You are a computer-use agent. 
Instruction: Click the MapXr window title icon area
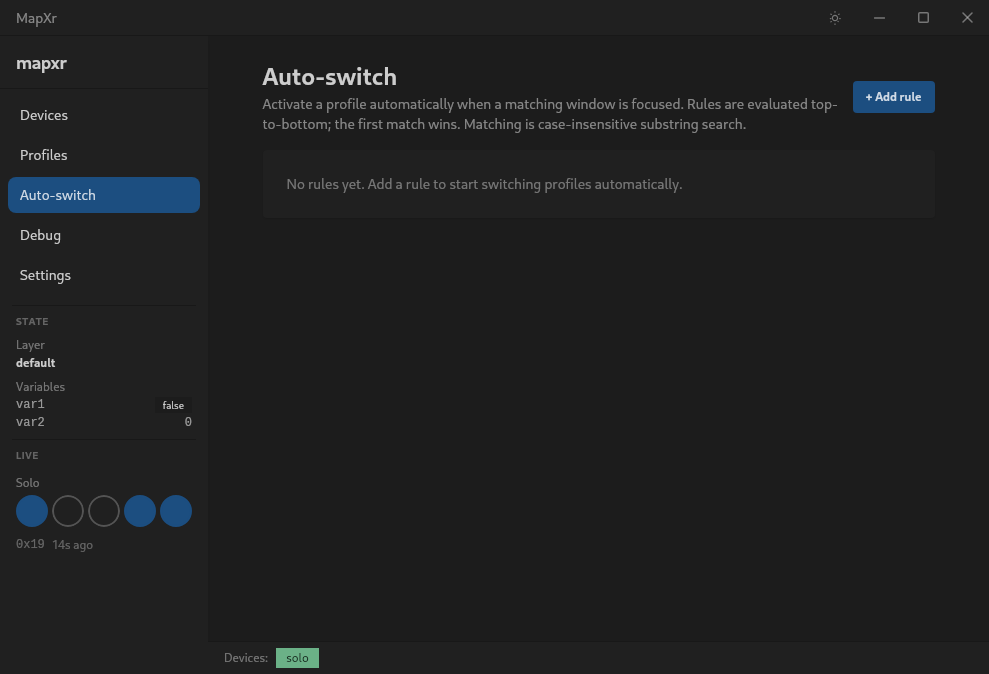[x=37, y=17]
